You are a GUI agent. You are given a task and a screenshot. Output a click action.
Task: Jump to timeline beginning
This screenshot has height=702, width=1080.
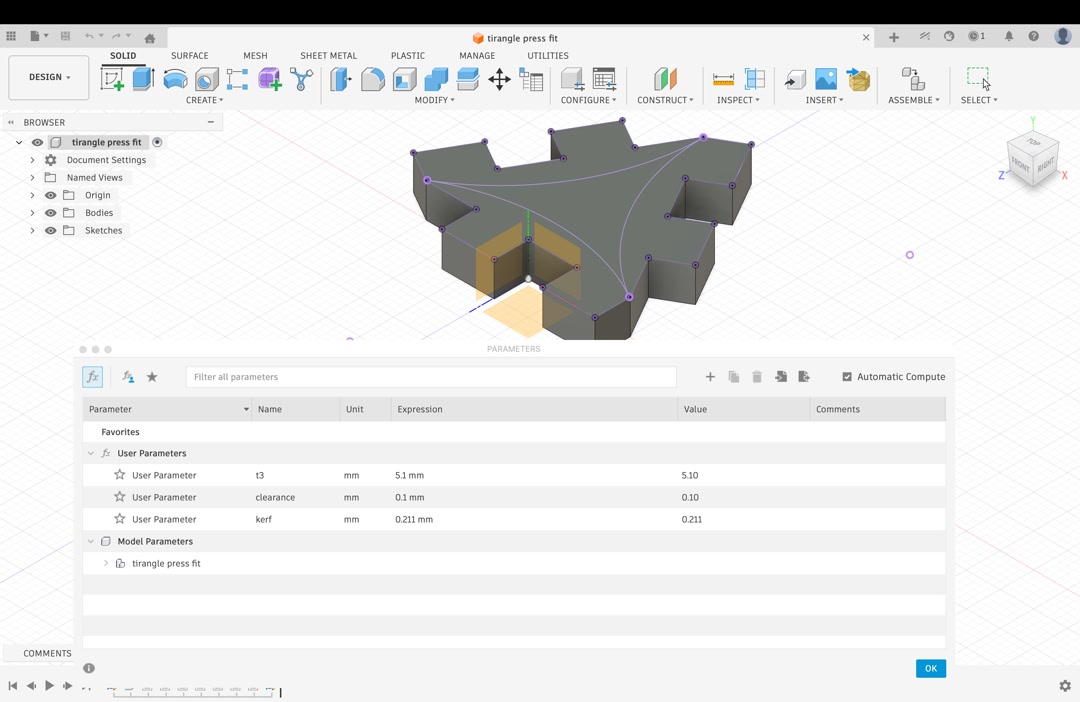click(x=12, y=685)
